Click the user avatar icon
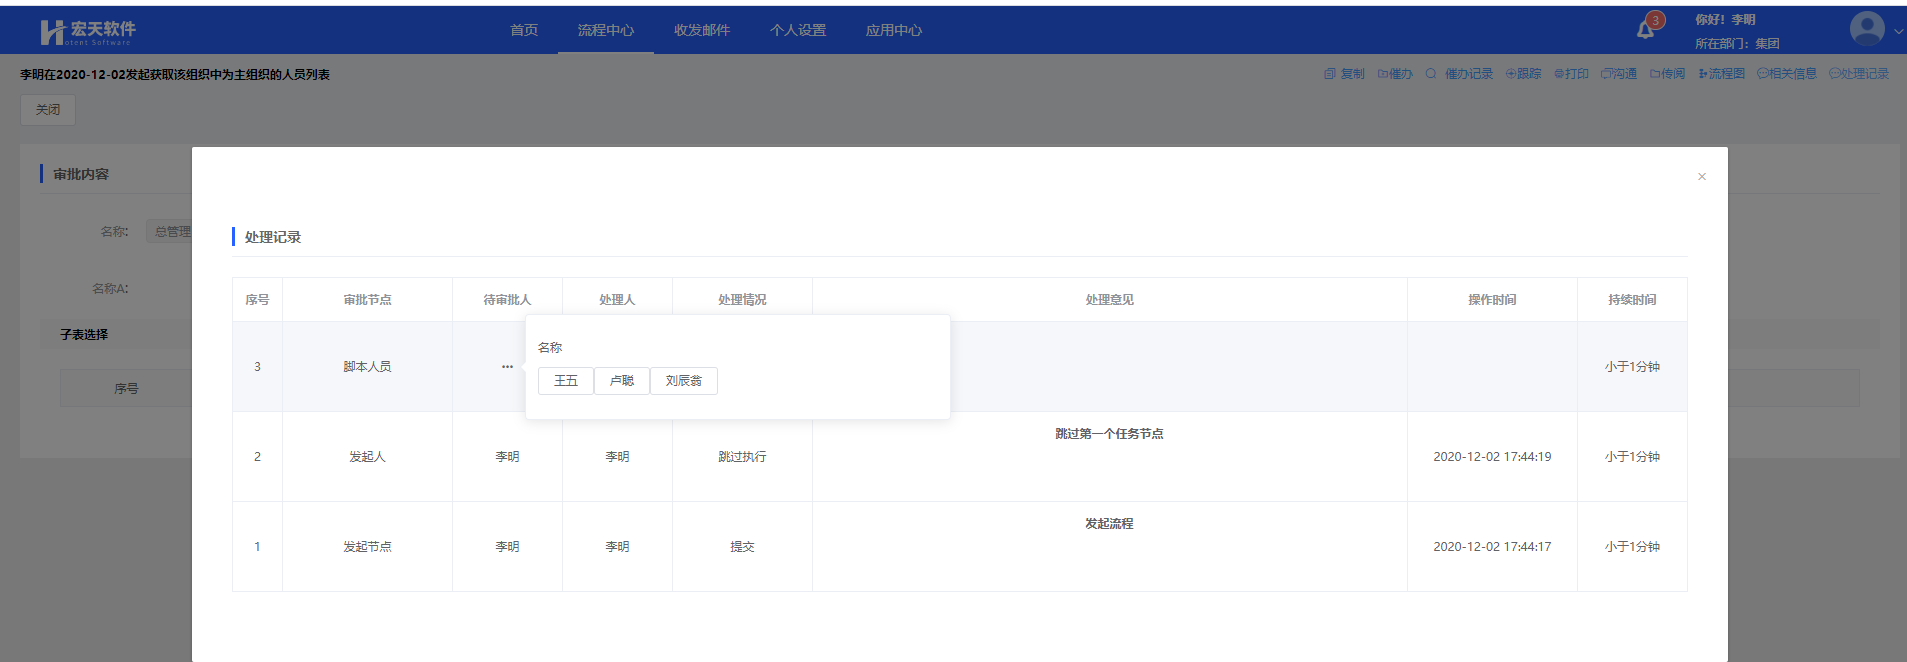This screenshot has width=1907, height=662. pos(1866,29)
